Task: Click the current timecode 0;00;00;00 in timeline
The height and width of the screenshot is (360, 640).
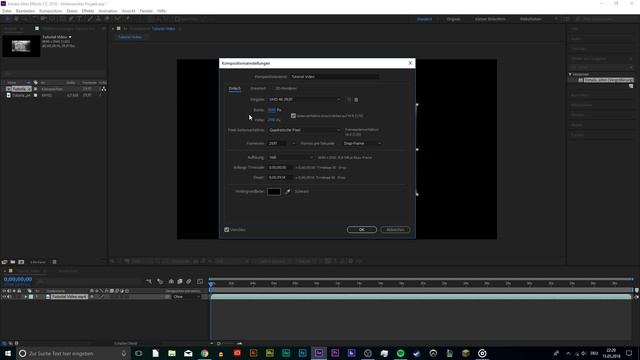Action: click(18, 280)
